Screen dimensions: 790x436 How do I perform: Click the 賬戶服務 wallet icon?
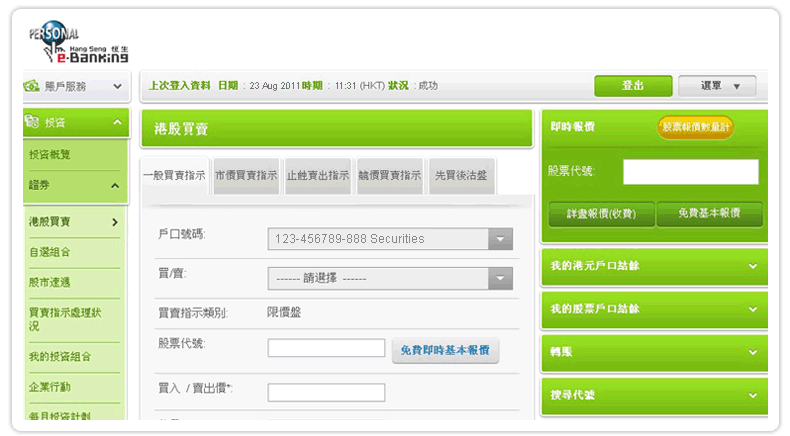33,87
